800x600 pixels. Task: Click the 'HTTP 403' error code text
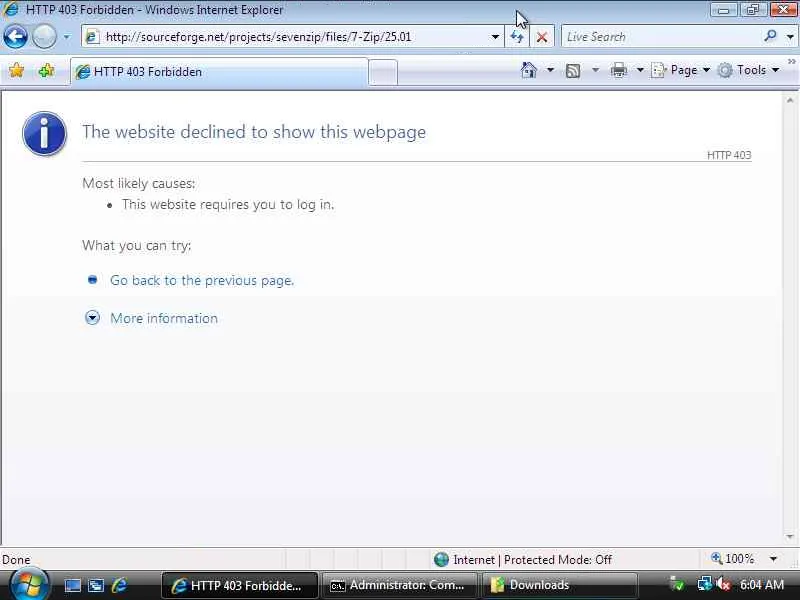729,155
